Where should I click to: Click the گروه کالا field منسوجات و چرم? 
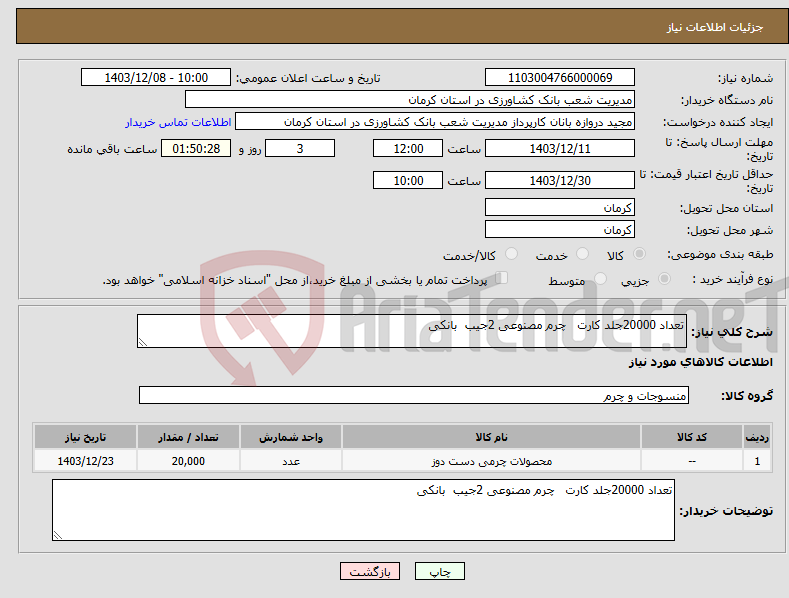[414, 395]
